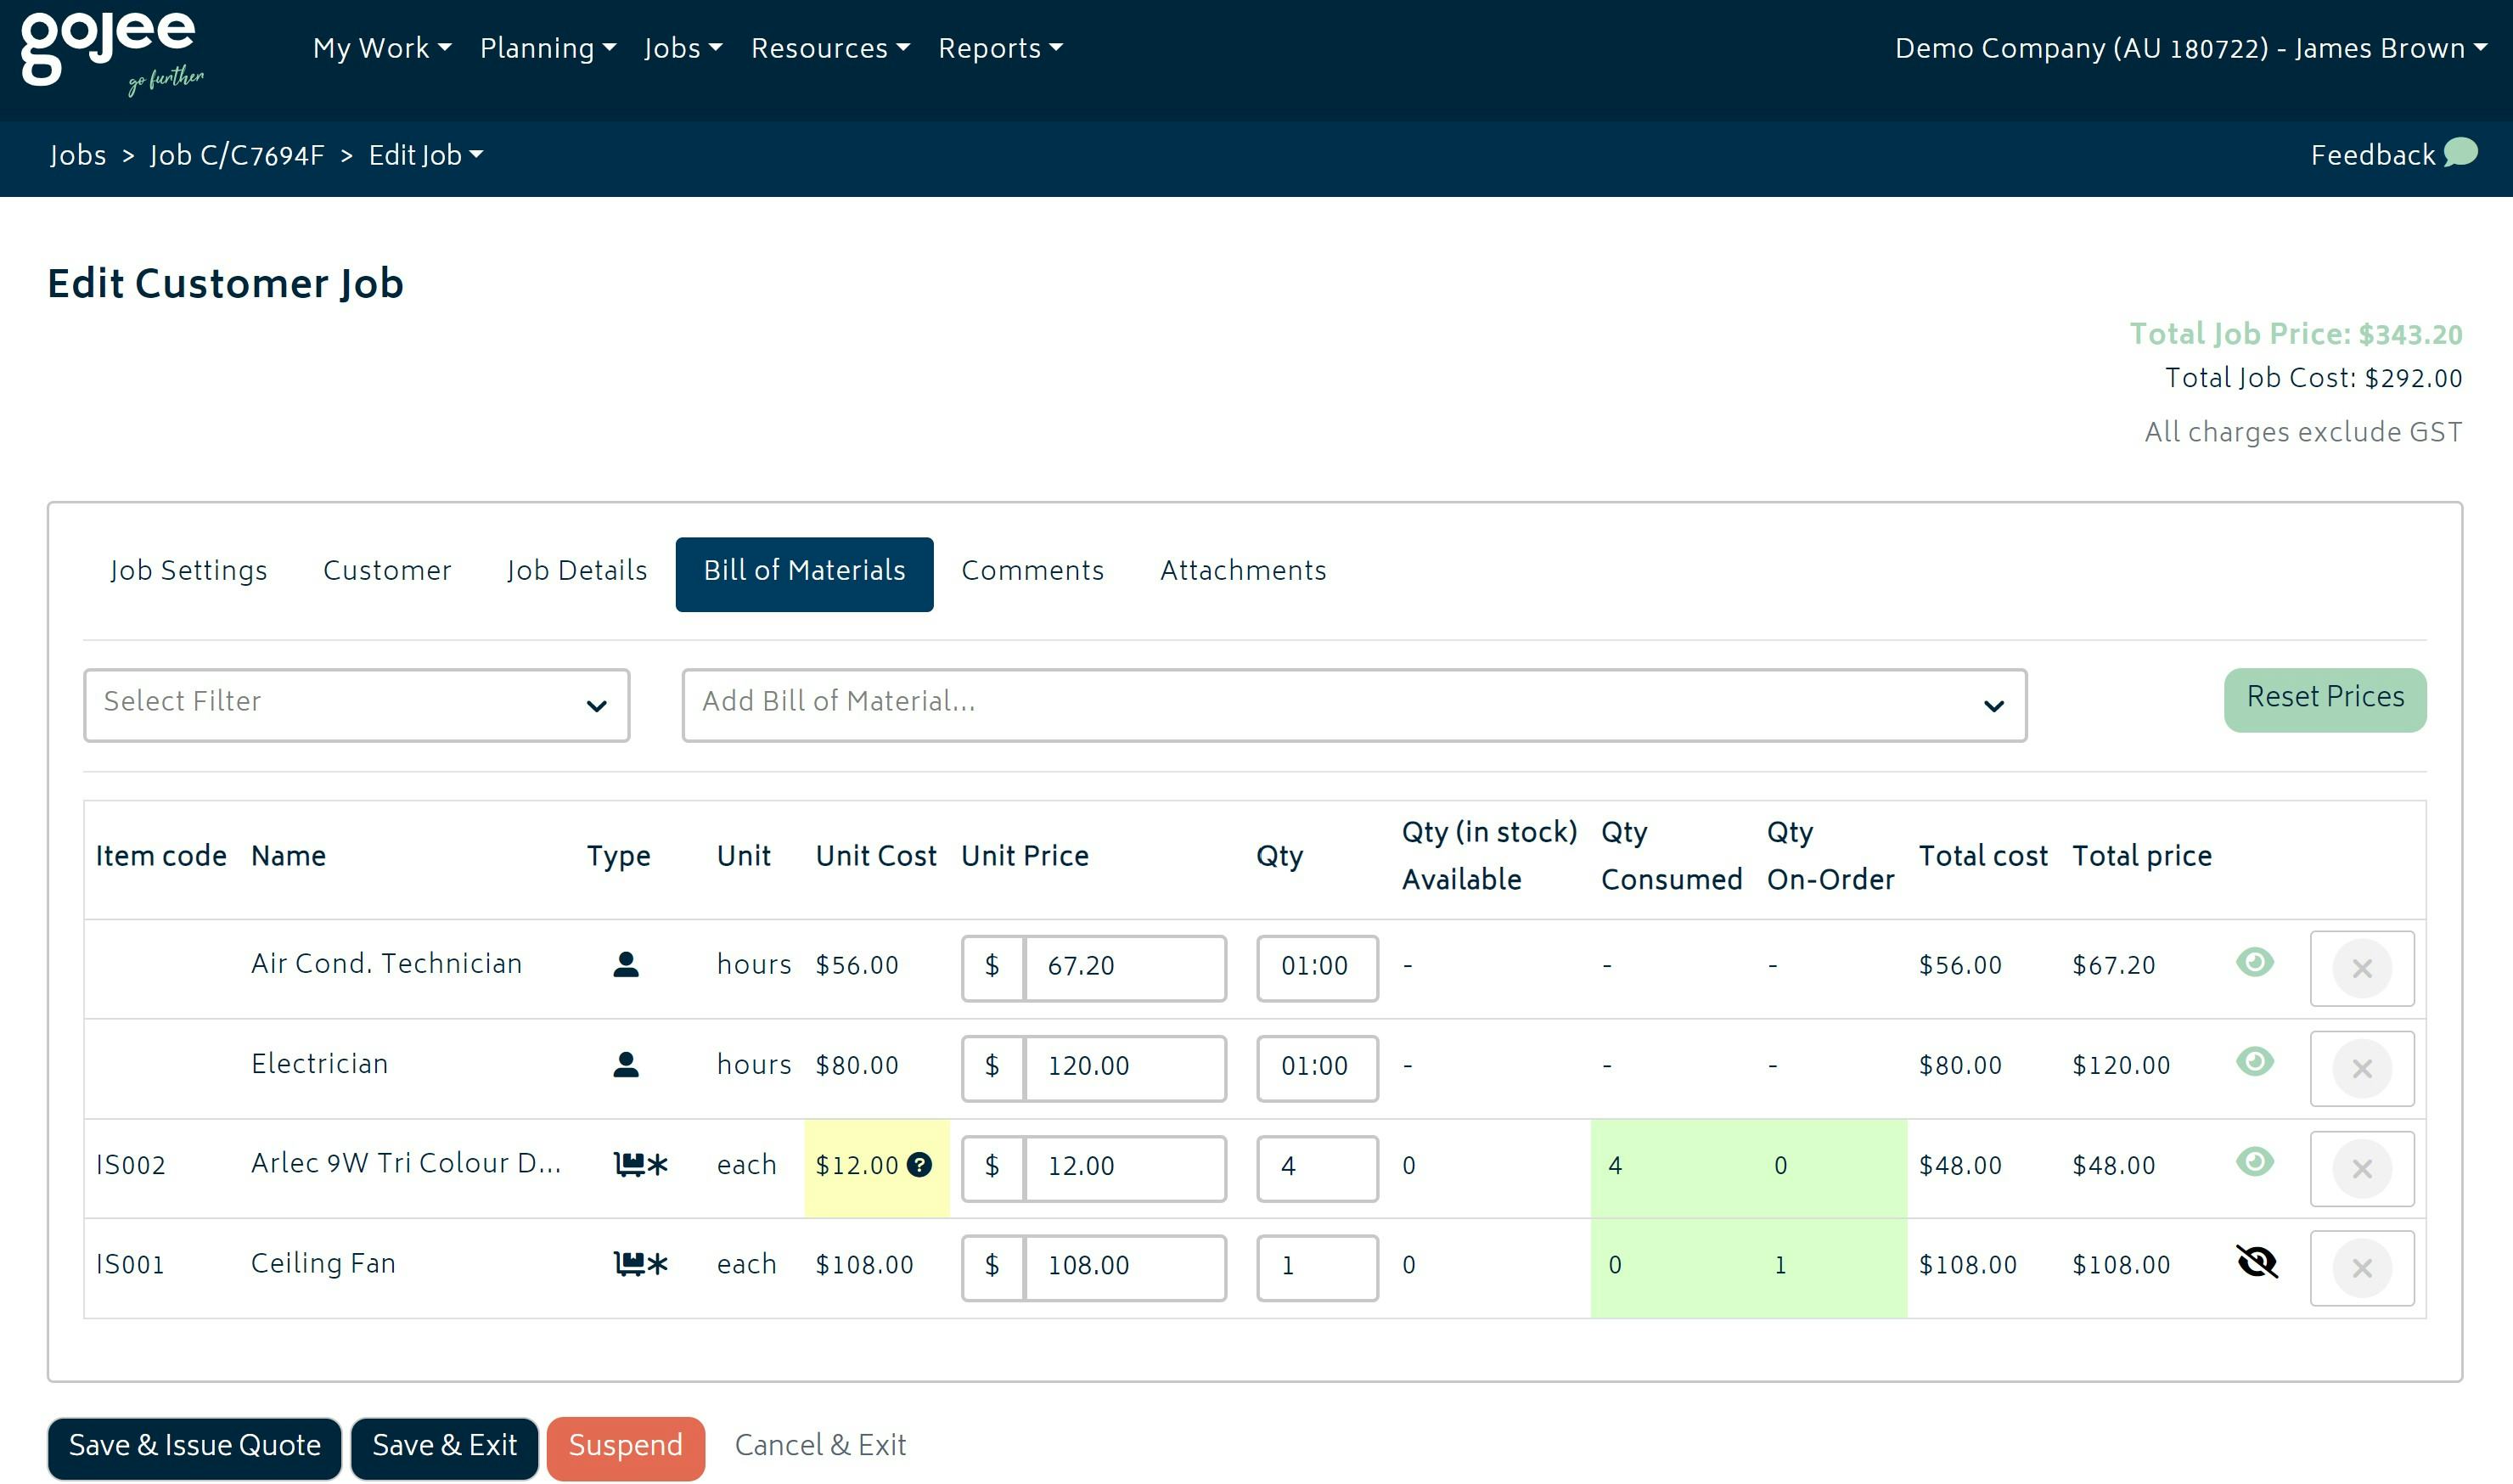This screenshot has width=2513, height=1484.
Task: Open the Select Filter dropdown
Action: [x=357, y=704]
